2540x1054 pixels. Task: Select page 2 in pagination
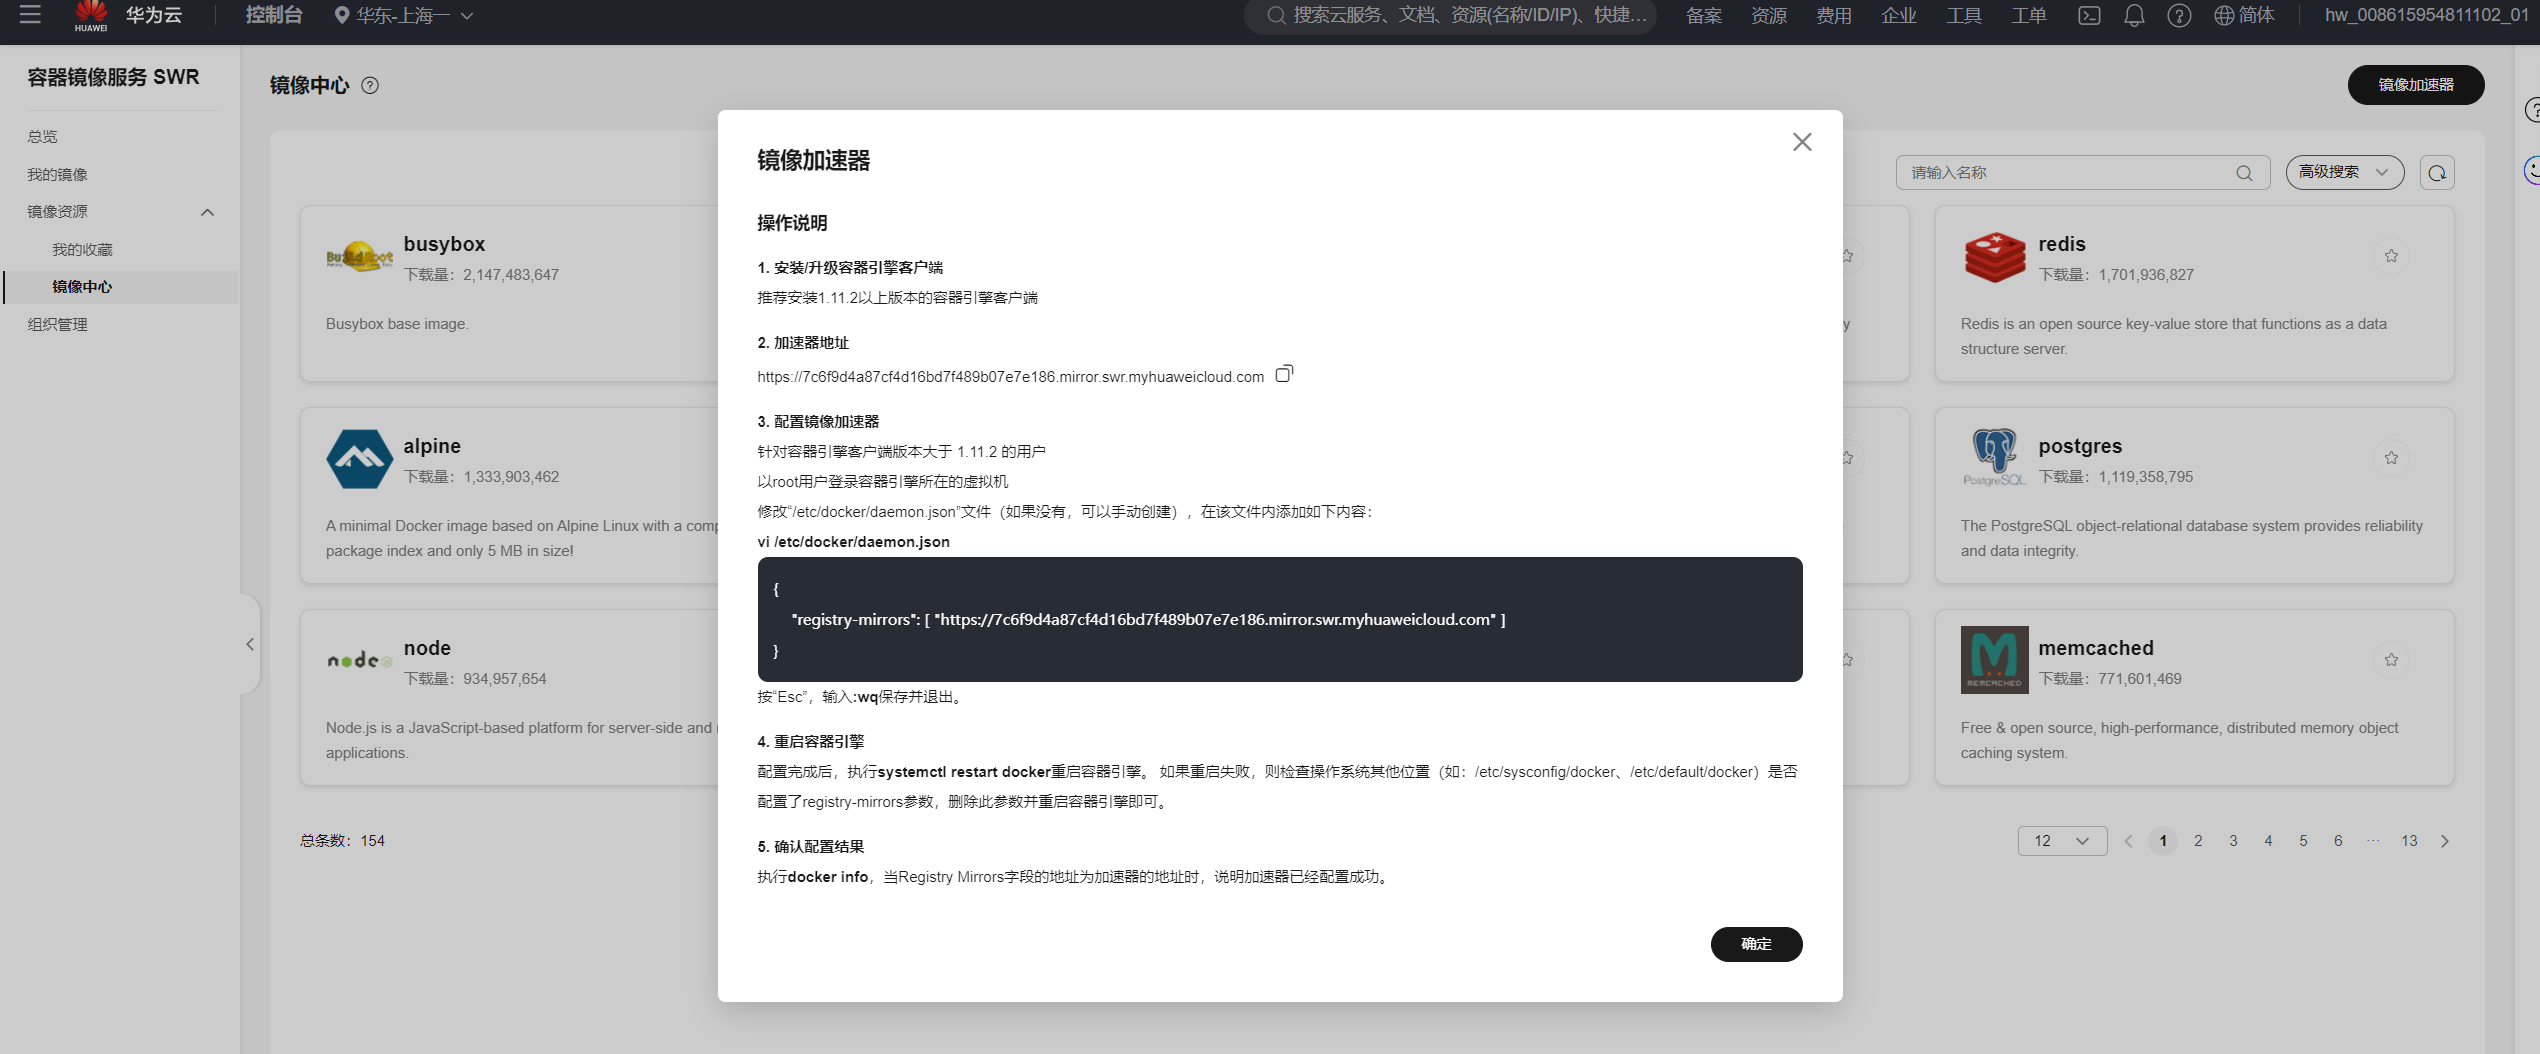[2197, 841]
